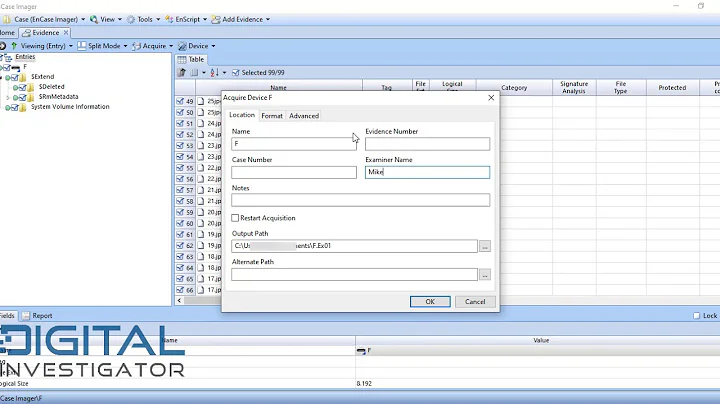720x404 pixels.
Task: Click file icon in row 63
Action: pos(201,256)
